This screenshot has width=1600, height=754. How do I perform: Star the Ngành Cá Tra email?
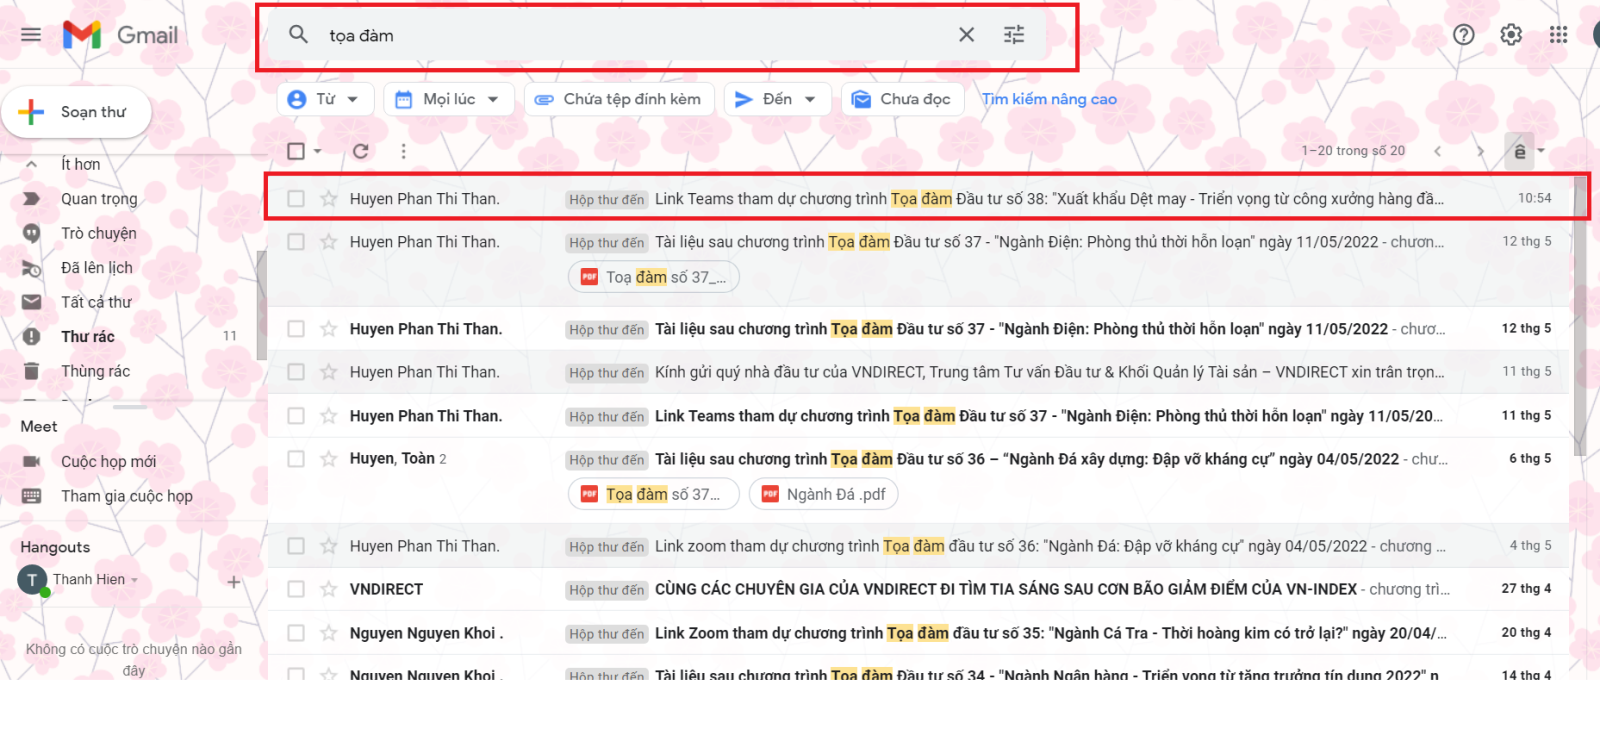click(x=328, y=633)
